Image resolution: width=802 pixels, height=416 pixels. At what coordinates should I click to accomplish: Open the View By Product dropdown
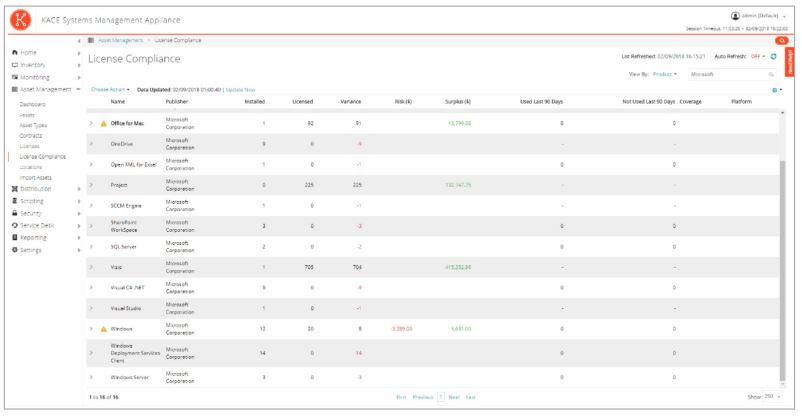pyautogui.click(x=665, y=75)
